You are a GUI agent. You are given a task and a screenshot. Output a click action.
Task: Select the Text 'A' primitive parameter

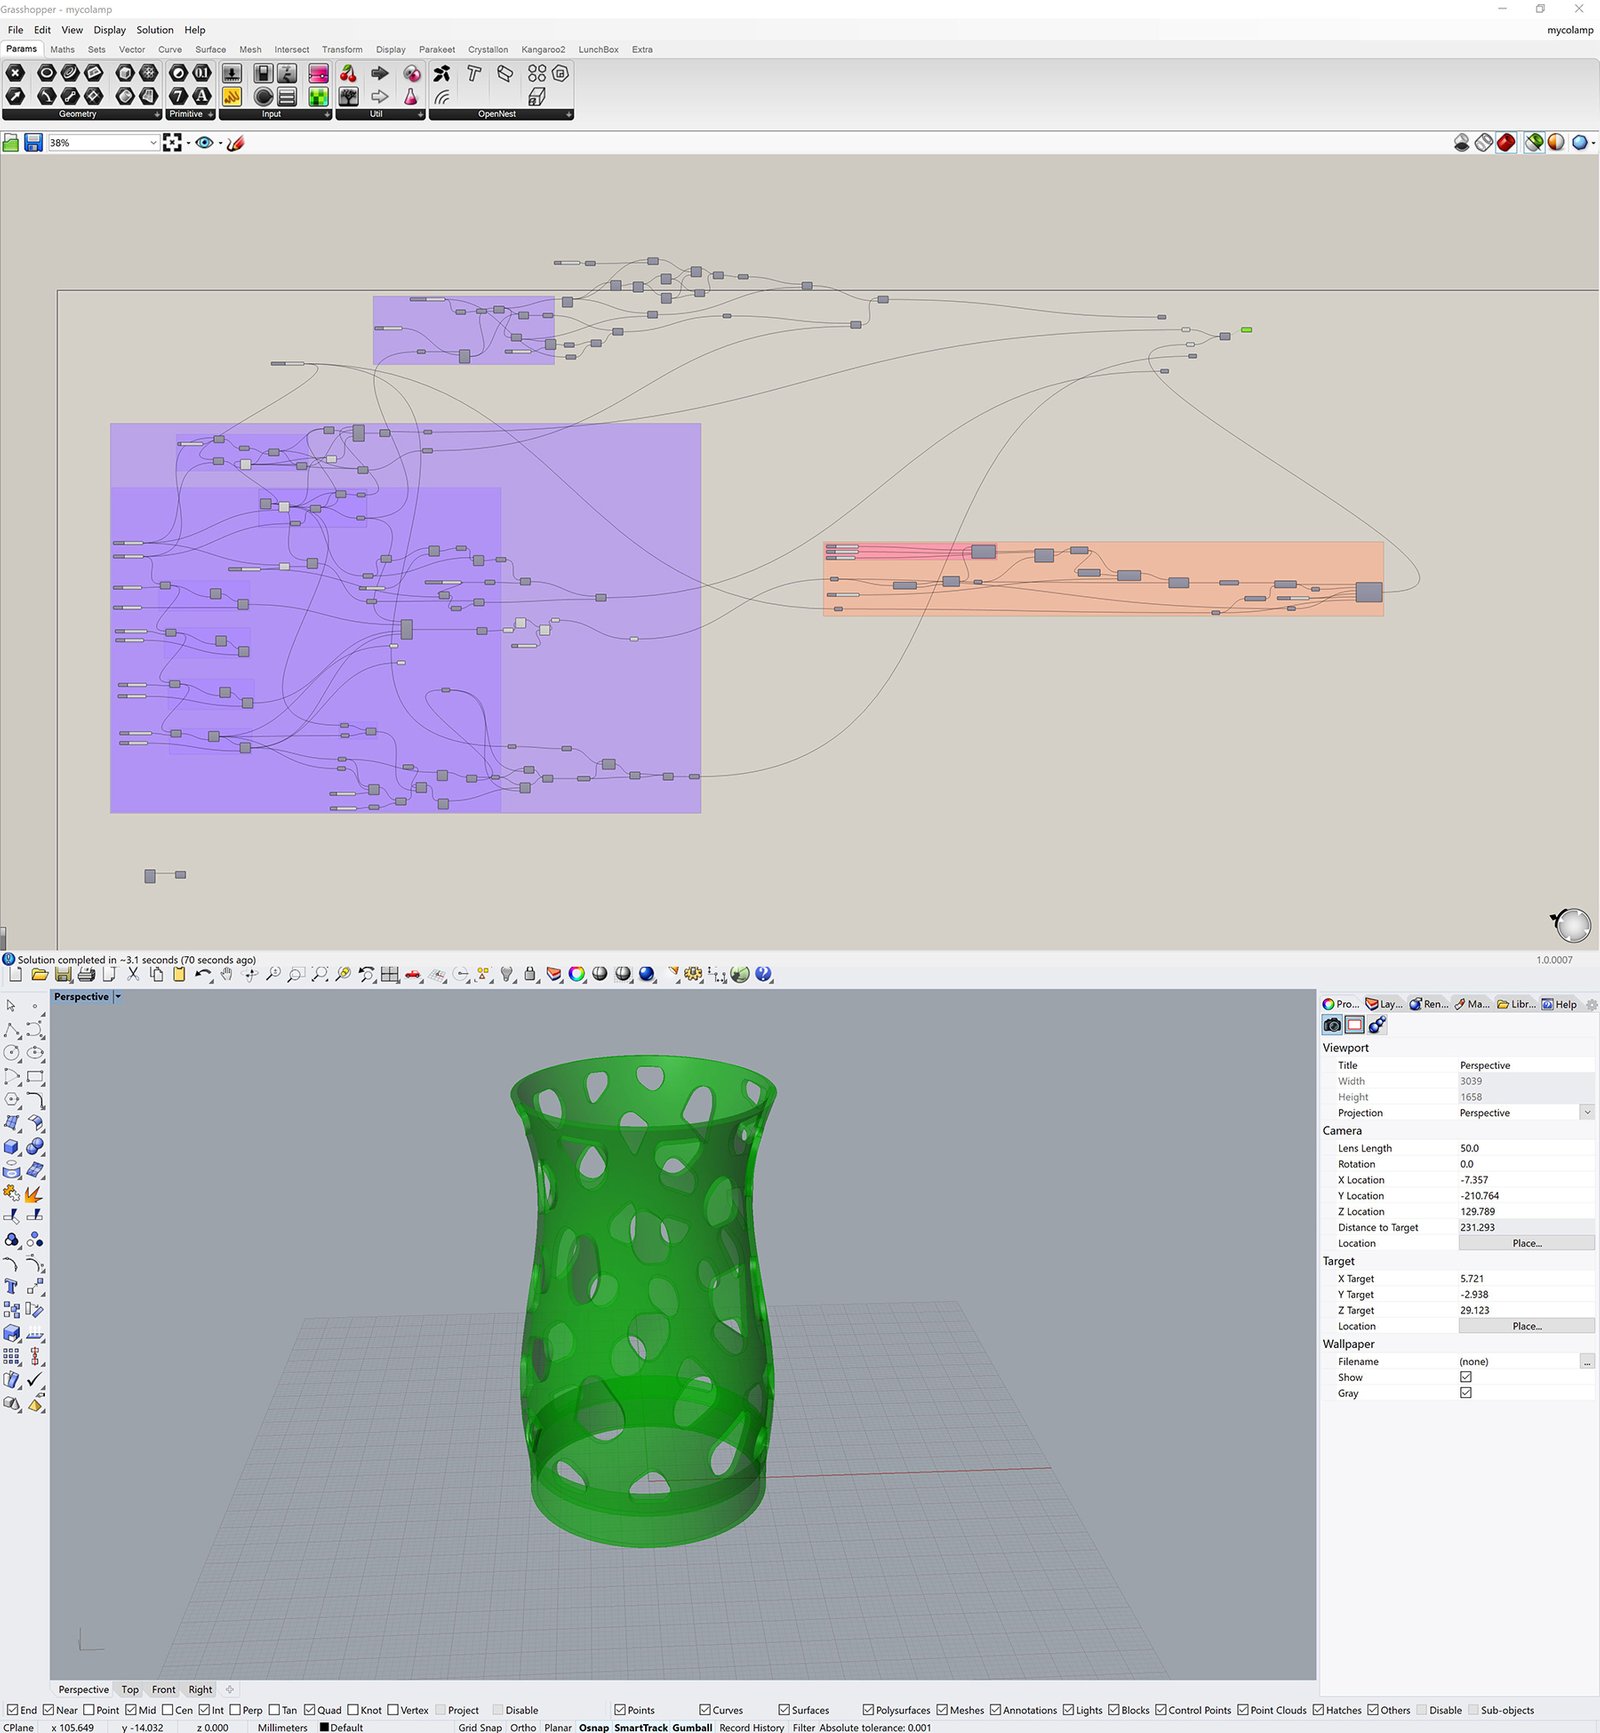(202, 96)
